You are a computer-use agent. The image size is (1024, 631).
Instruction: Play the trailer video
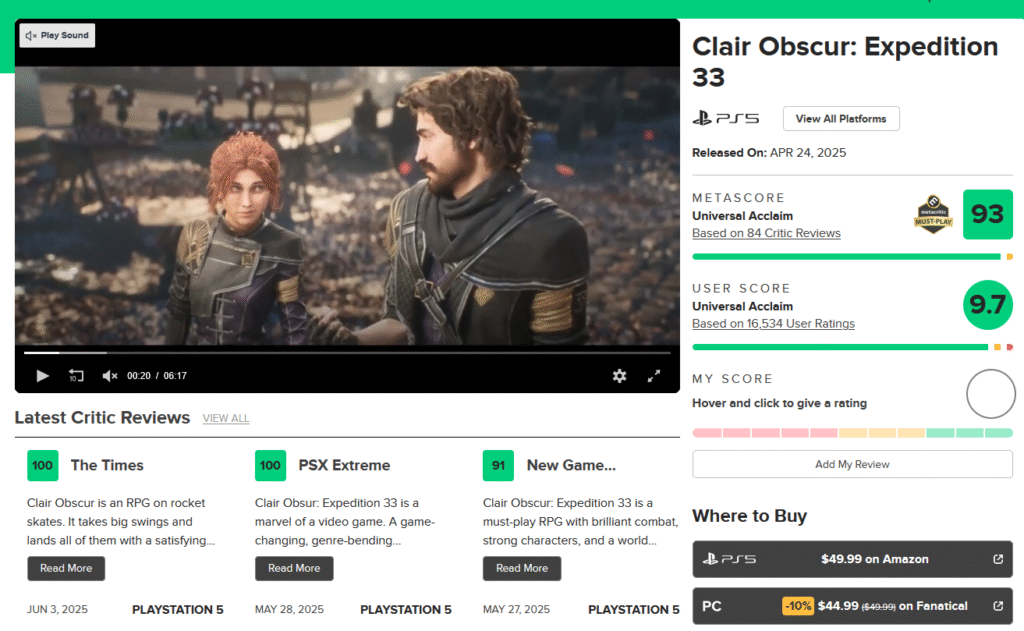point(42,376)
